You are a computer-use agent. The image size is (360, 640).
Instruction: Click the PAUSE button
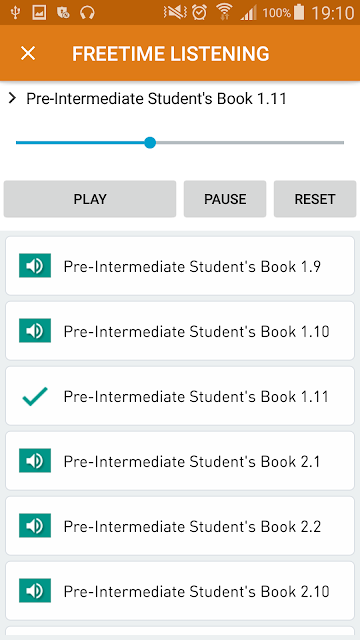tap(225, 199)
